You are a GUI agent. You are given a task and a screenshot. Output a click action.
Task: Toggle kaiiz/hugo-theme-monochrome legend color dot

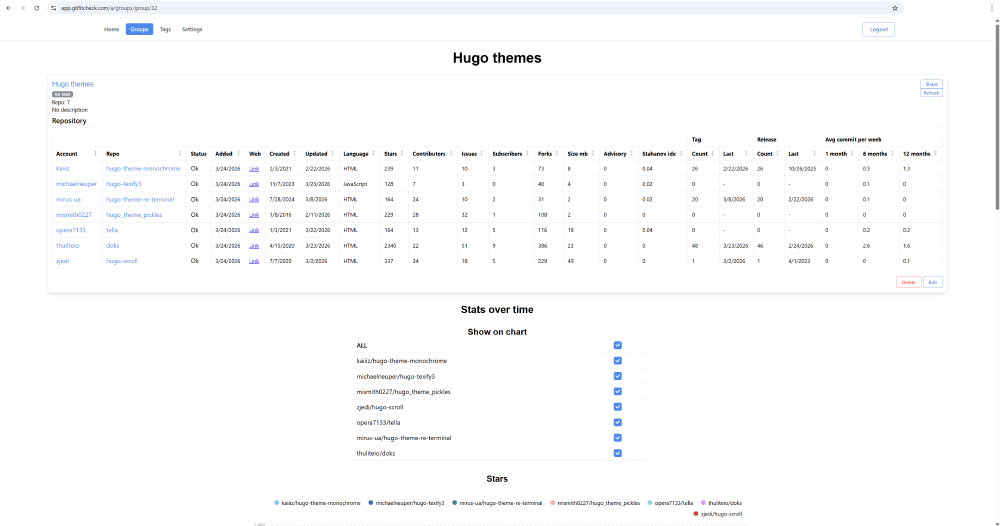click(277, 503)
